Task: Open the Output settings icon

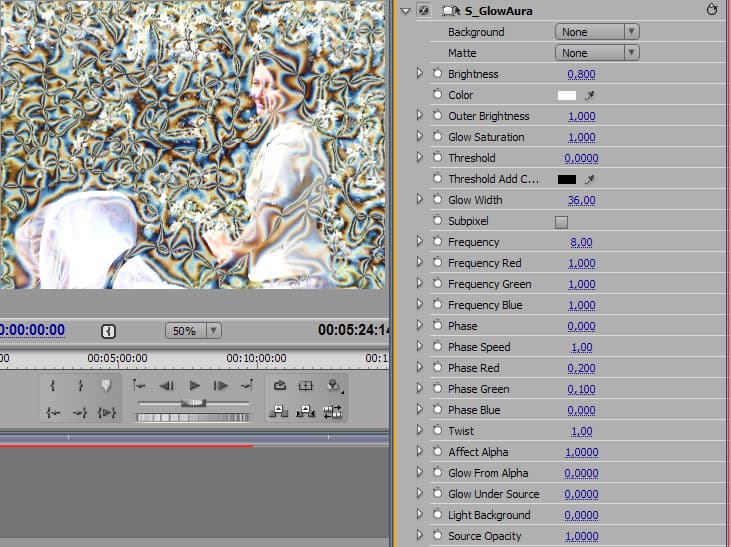Action: [x=333, y=386]
